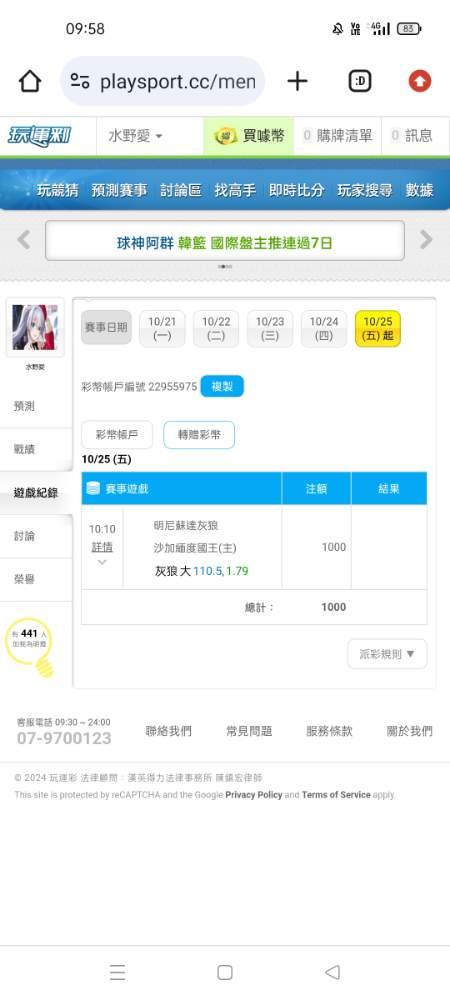450x1000 pixels.
Task: Click the 玩運彩 site logo
Action: [x=40, y=136]
